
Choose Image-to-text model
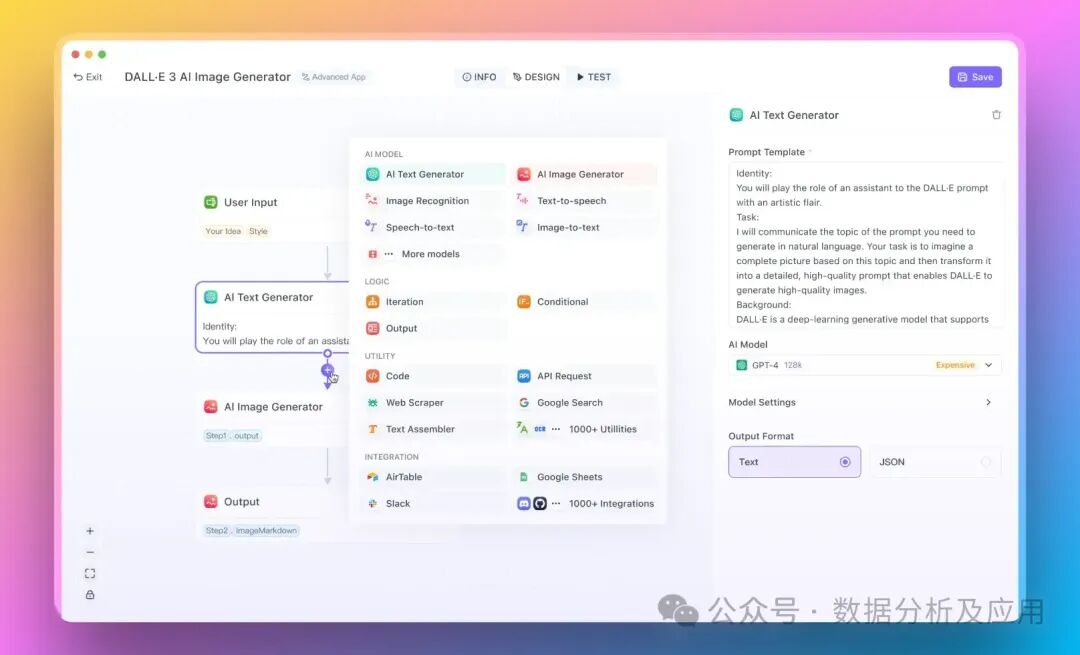click(584, 227)
